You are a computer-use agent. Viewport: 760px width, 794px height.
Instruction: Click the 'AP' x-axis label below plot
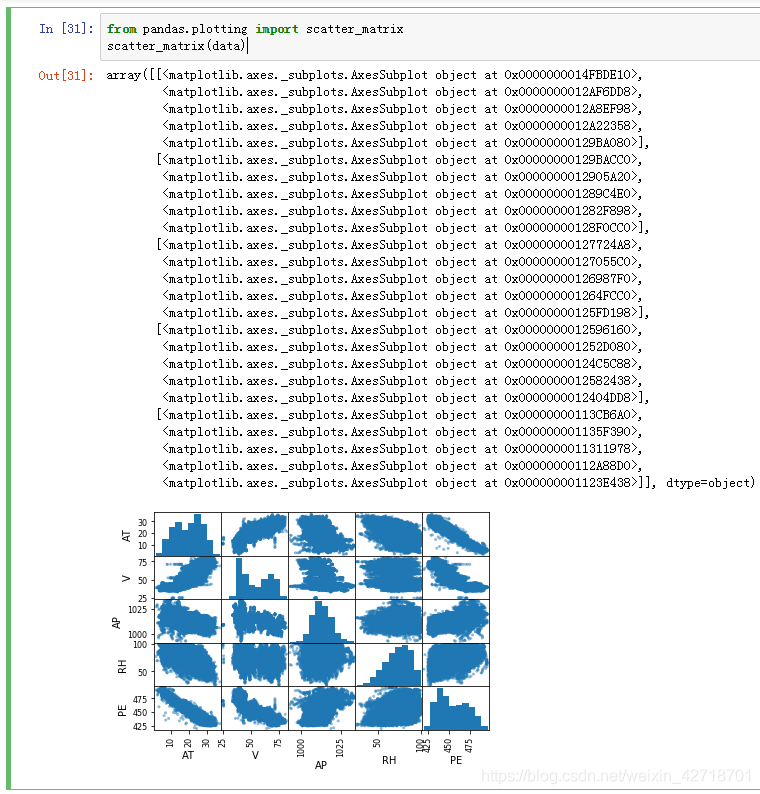point(321,765)
